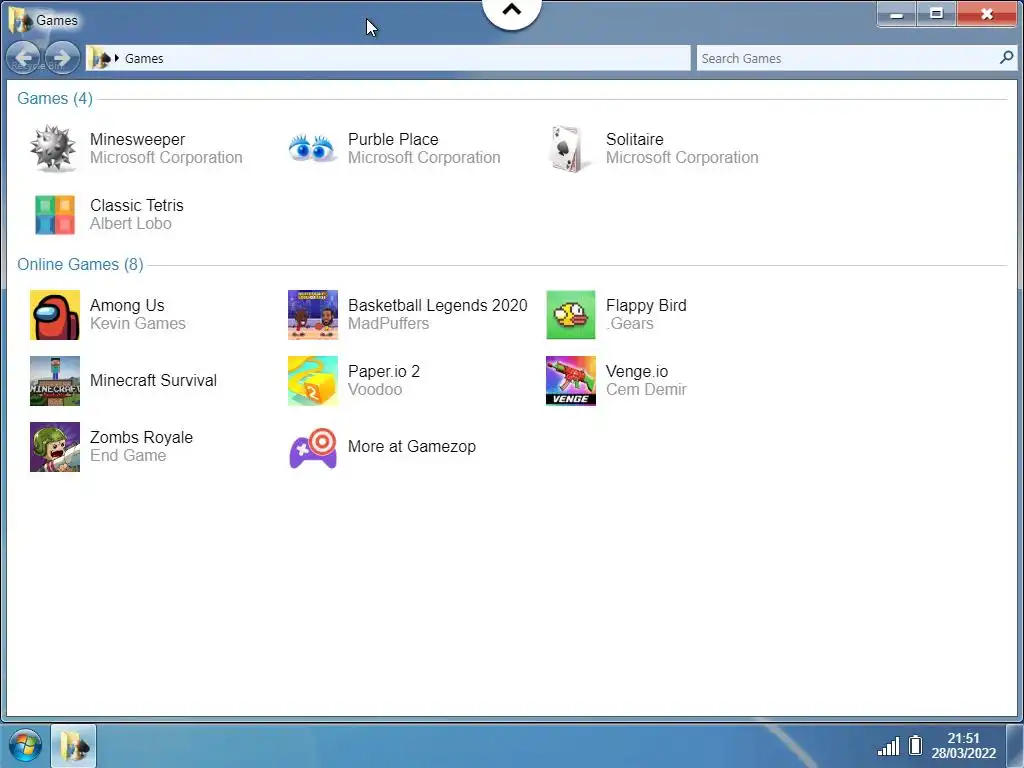Image resolution: width=1024 pixels, height=768 pixels.
Task: Open Basketball Legends 2020 thumbnail icon
Action: coord(313,315)
